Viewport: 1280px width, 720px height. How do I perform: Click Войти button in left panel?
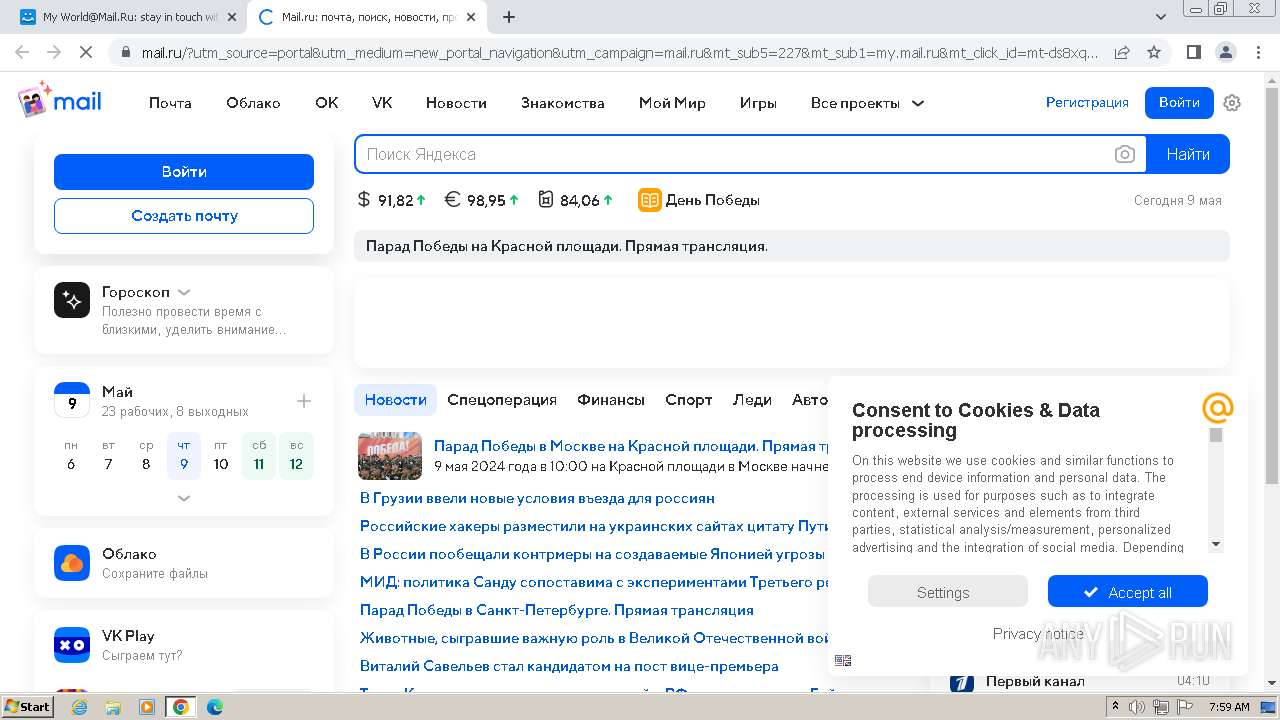184,172
